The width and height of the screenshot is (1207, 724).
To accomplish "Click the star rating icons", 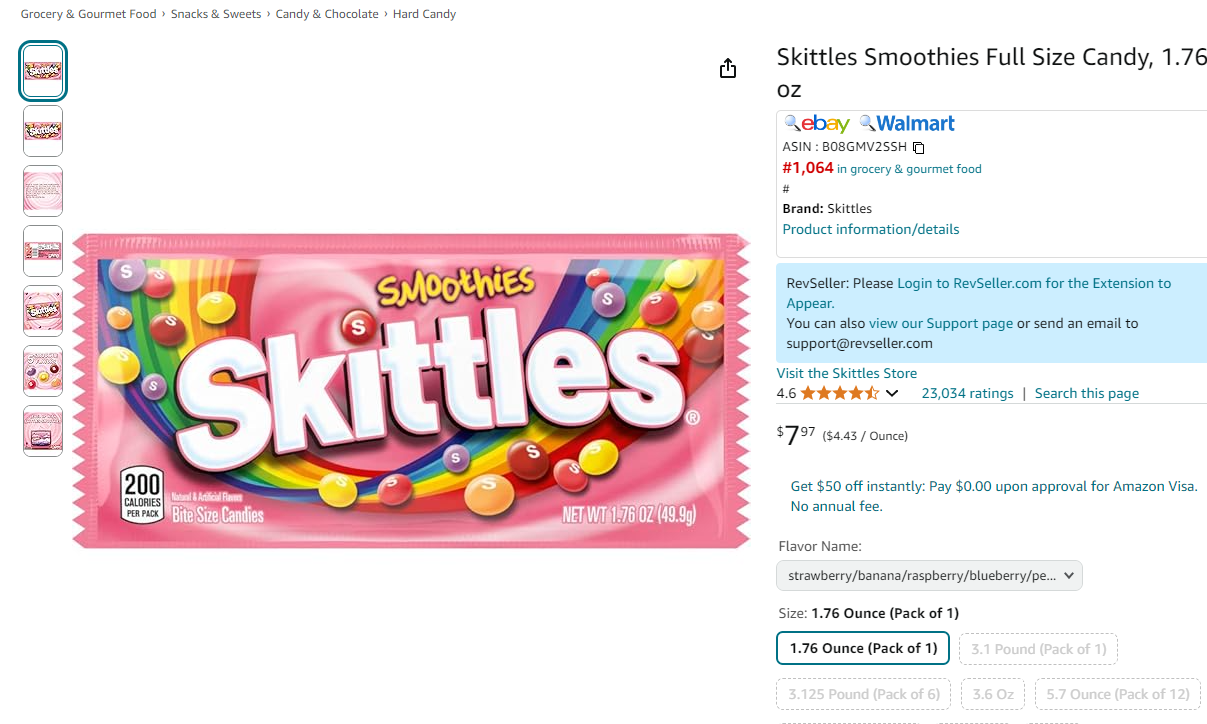I will 840,393.
